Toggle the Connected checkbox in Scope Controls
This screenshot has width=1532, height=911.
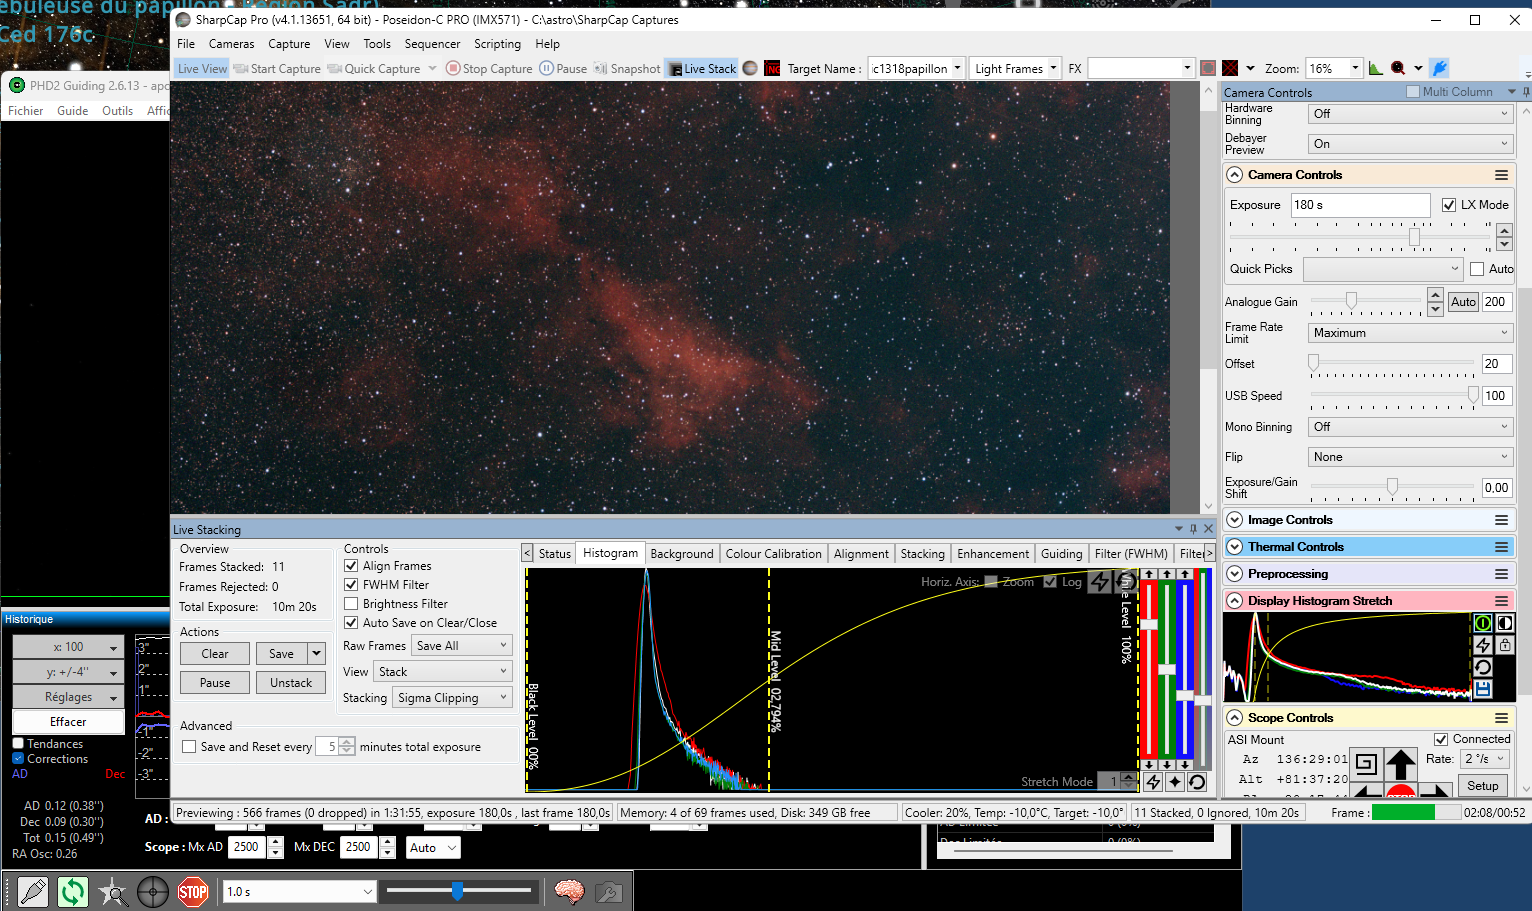1441,740
